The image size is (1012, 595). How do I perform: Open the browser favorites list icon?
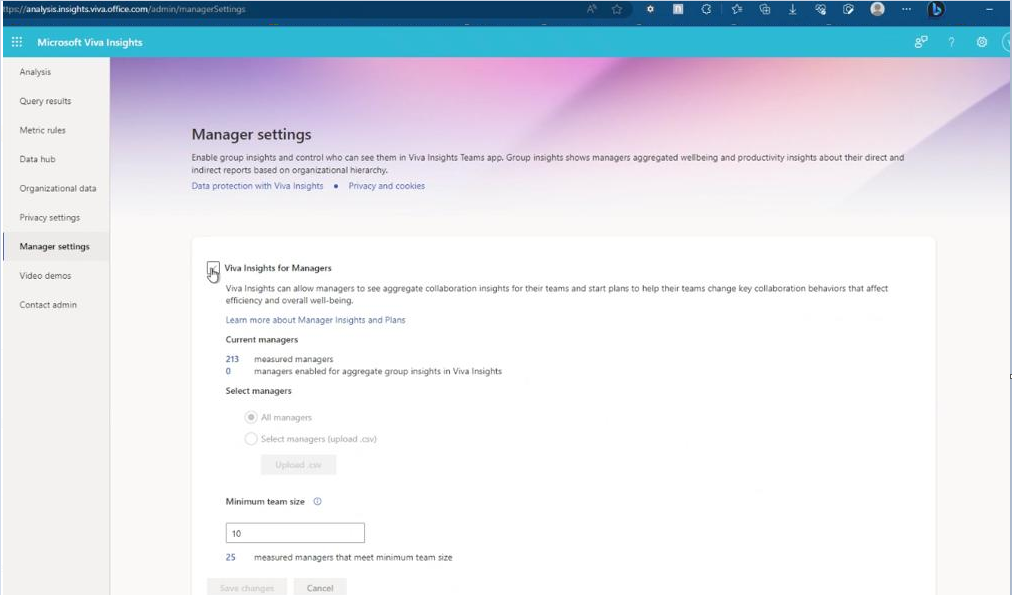736,9
